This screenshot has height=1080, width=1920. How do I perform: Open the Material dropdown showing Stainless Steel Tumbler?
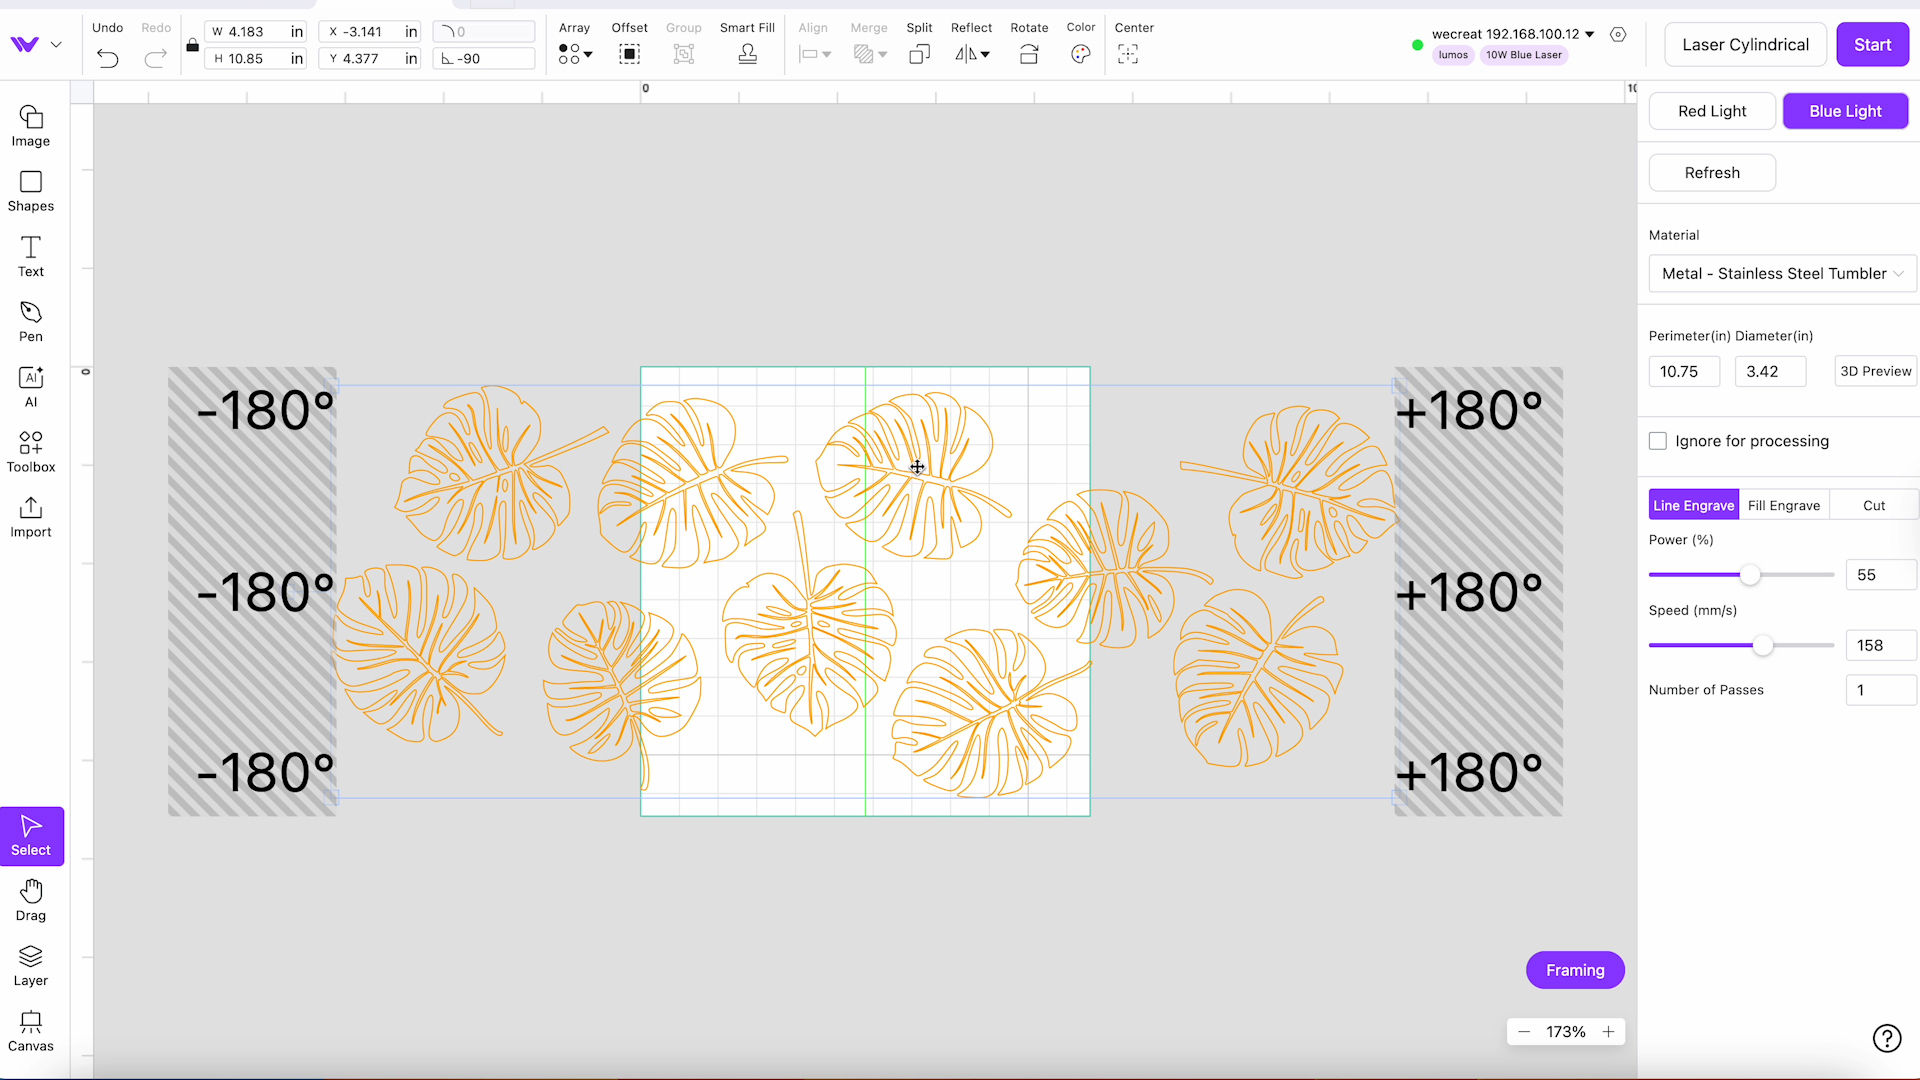[x=1781, y=273]
